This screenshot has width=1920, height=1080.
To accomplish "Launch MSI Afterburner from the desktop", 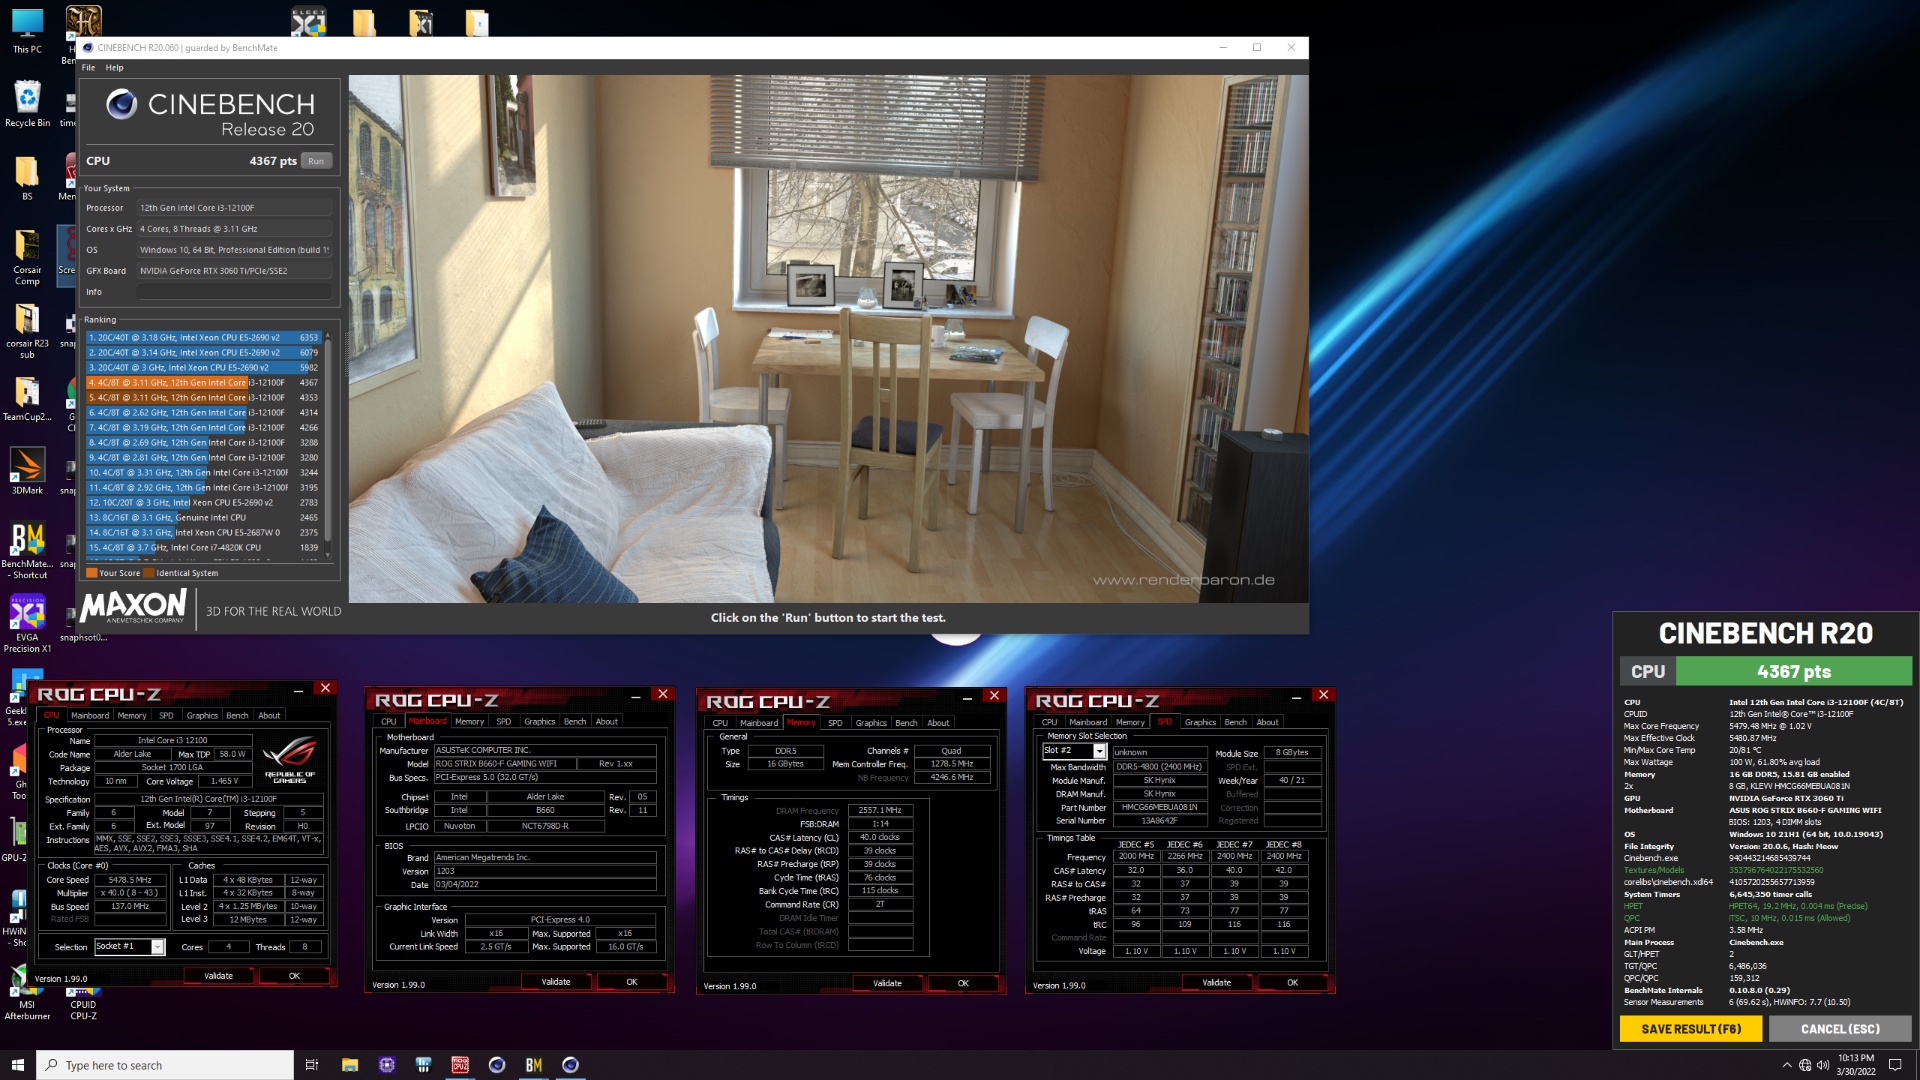I will pos(27,993).
